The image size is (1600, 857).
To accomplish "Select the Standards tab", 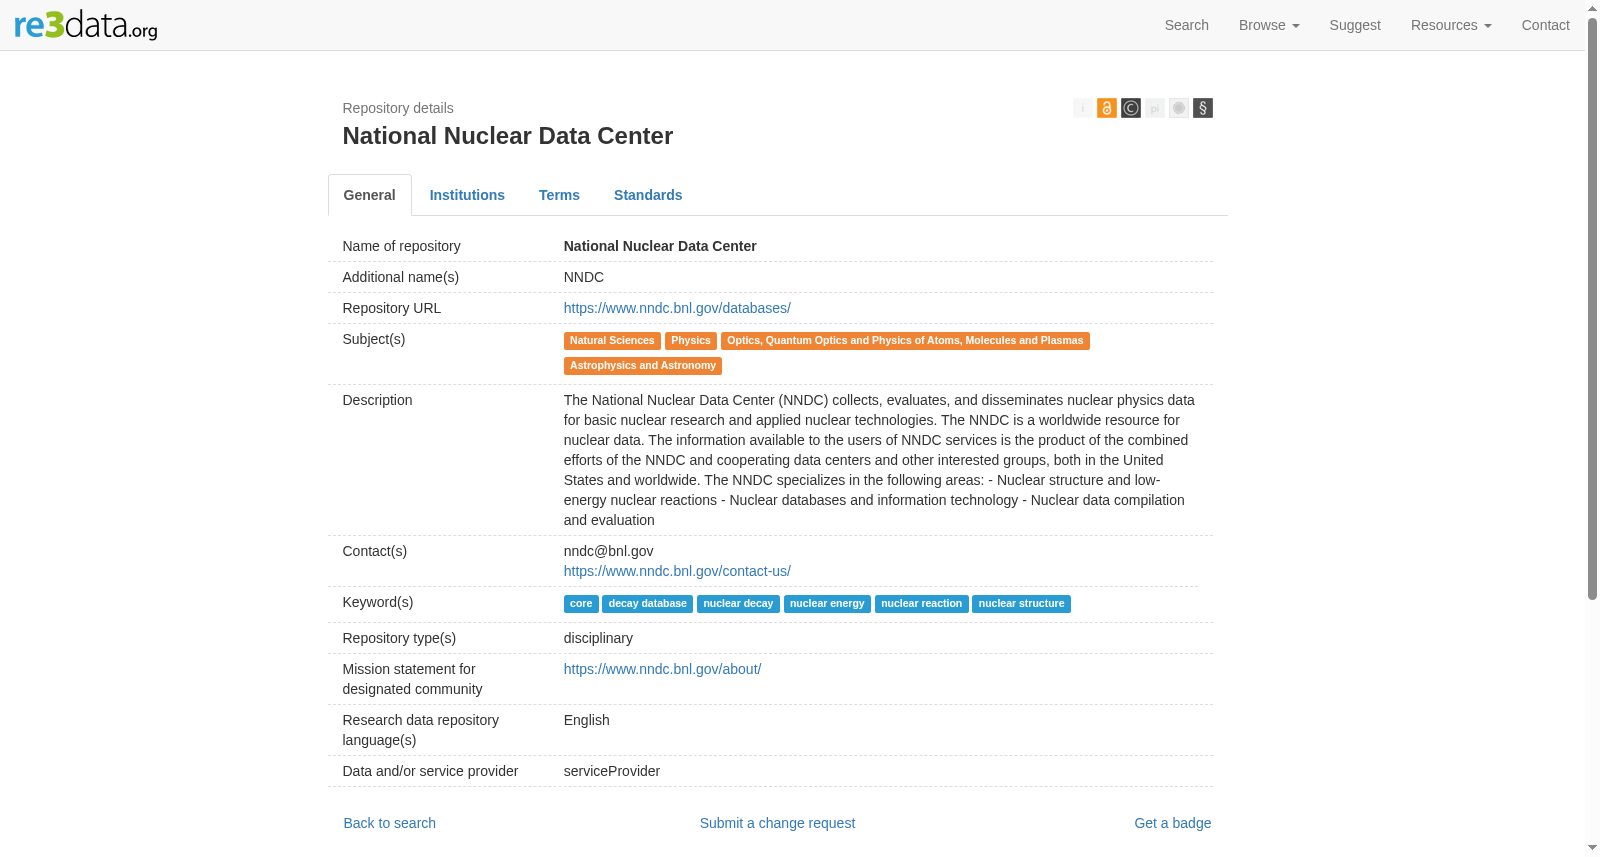I will [x=648, y=195].
